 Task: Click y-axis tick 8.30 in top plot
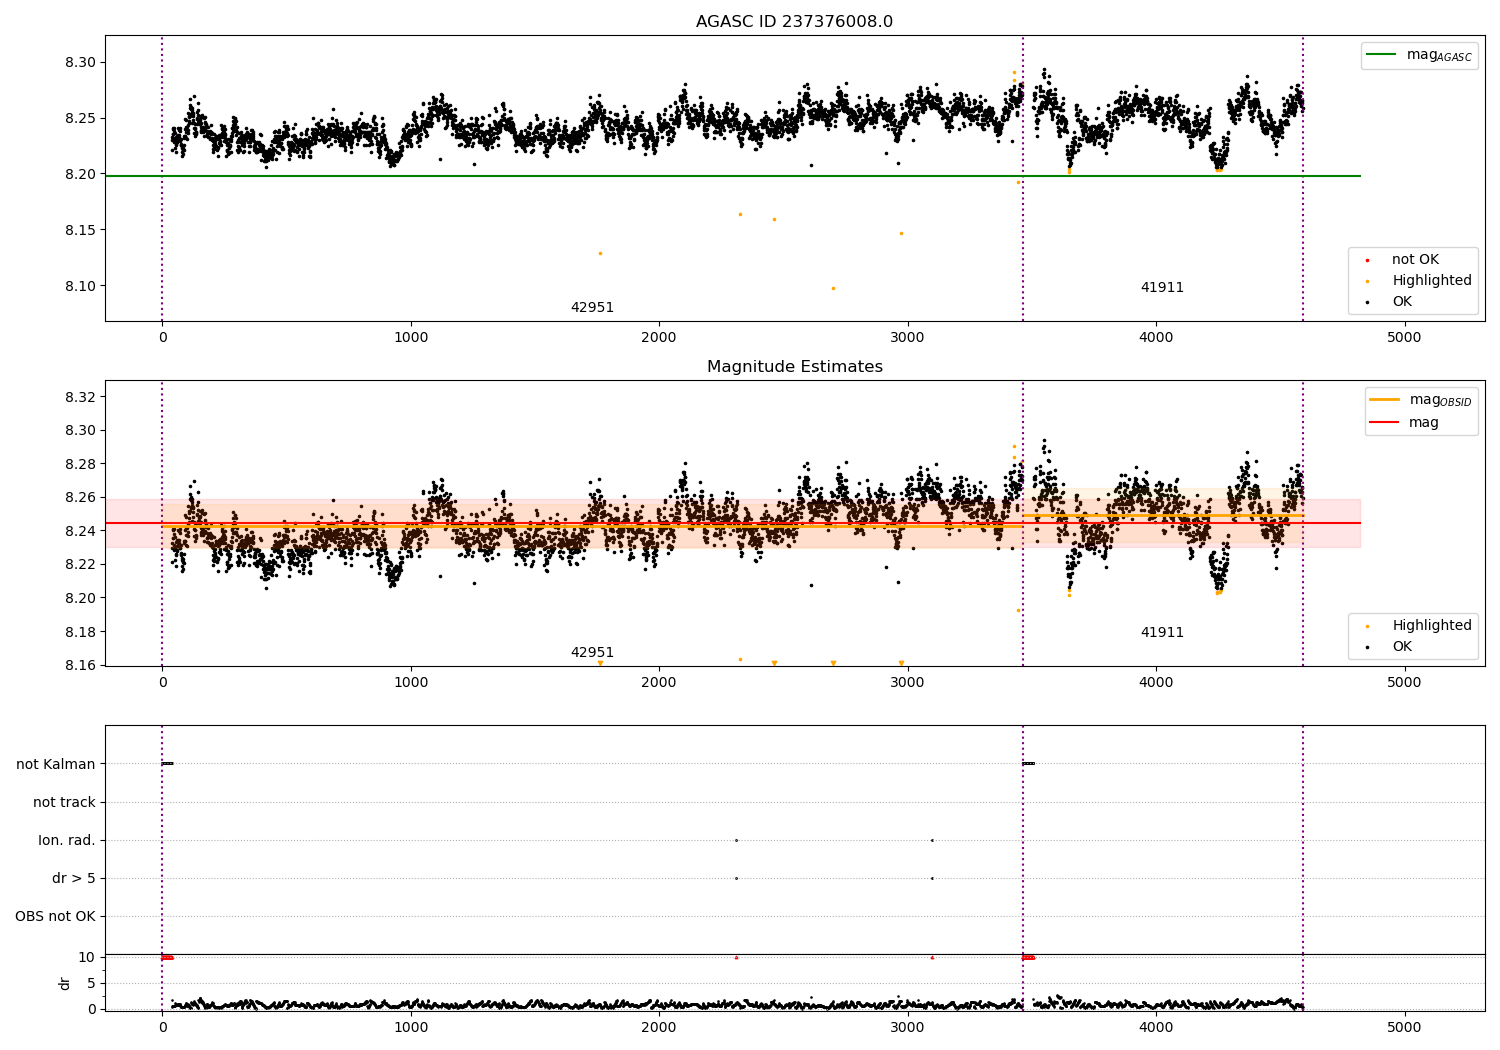tap(79, 62)
